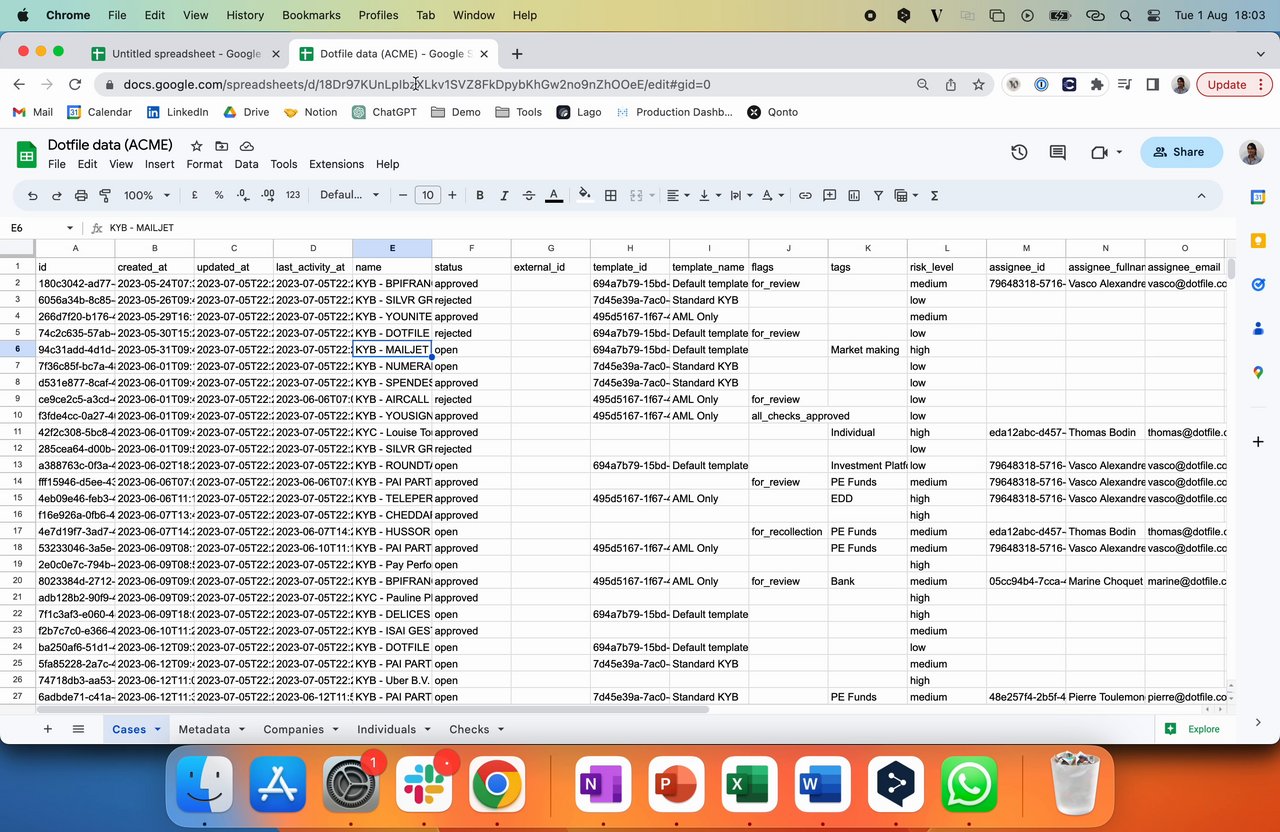Create a filter with the funnel icon
1280x832 pixels.
point(878,196)
